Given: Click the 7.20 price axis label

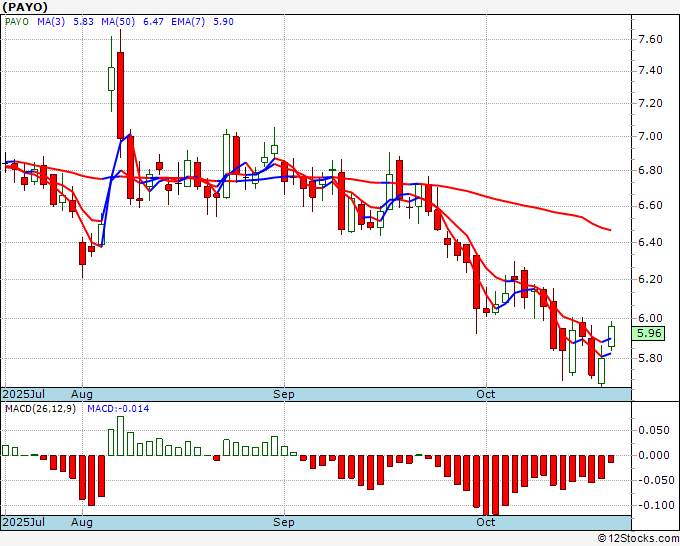Looking at the screenshot, I should 651,103.
